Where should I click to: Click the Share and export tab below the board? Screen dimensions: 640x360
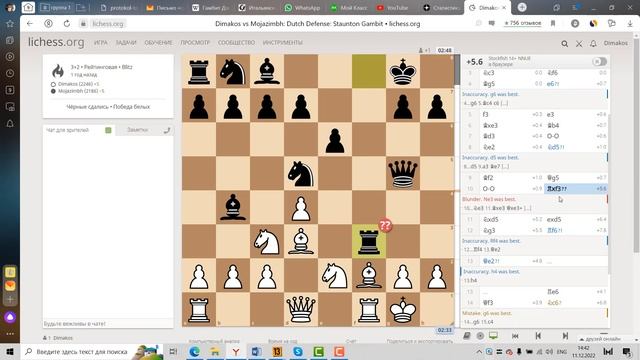[x=419, y=341]
